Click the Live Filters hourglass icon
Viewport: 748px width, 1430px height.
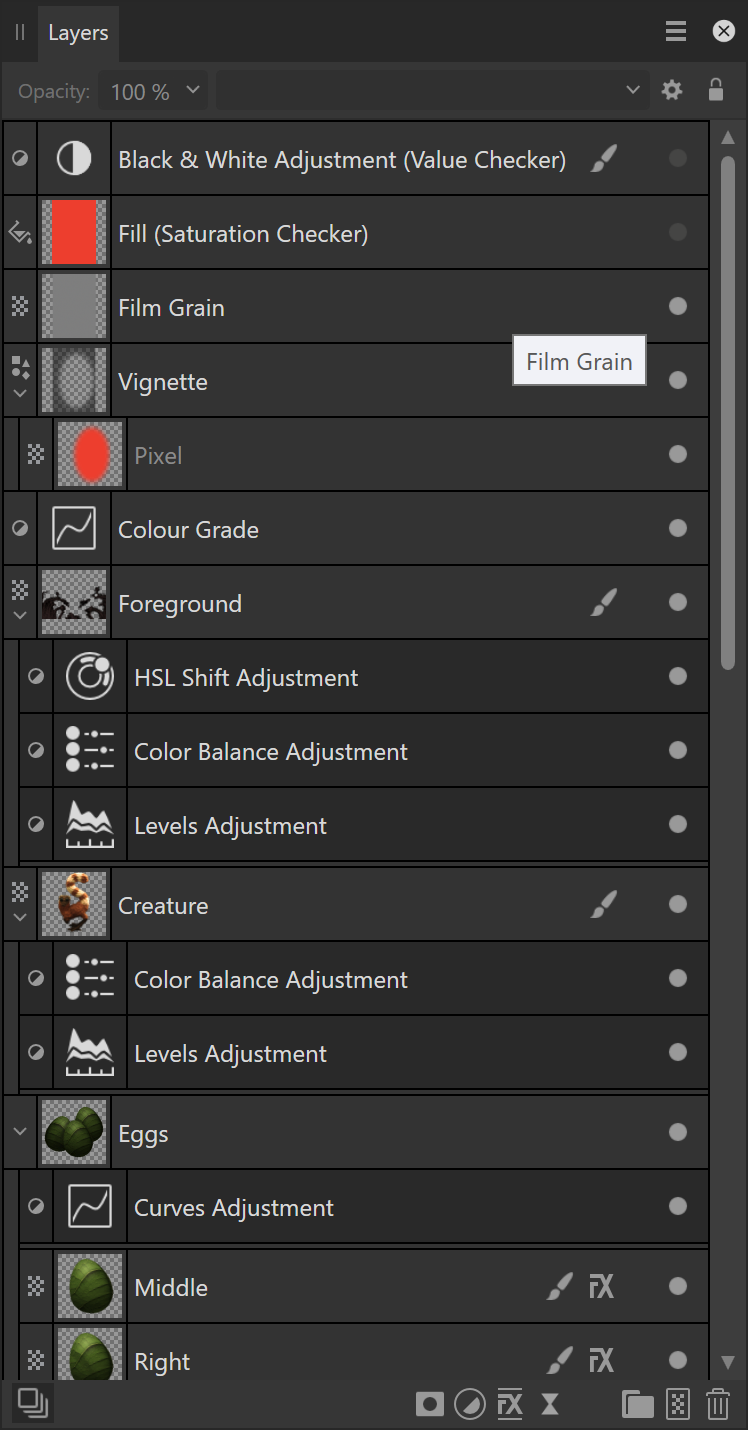click(550, 1404)
